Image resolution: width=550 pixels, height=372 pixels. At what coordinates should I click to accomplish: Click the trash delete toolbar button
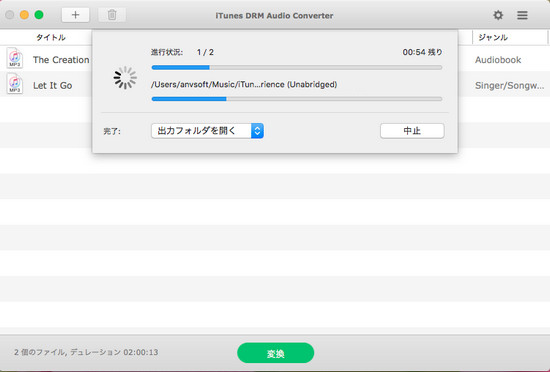112,15
